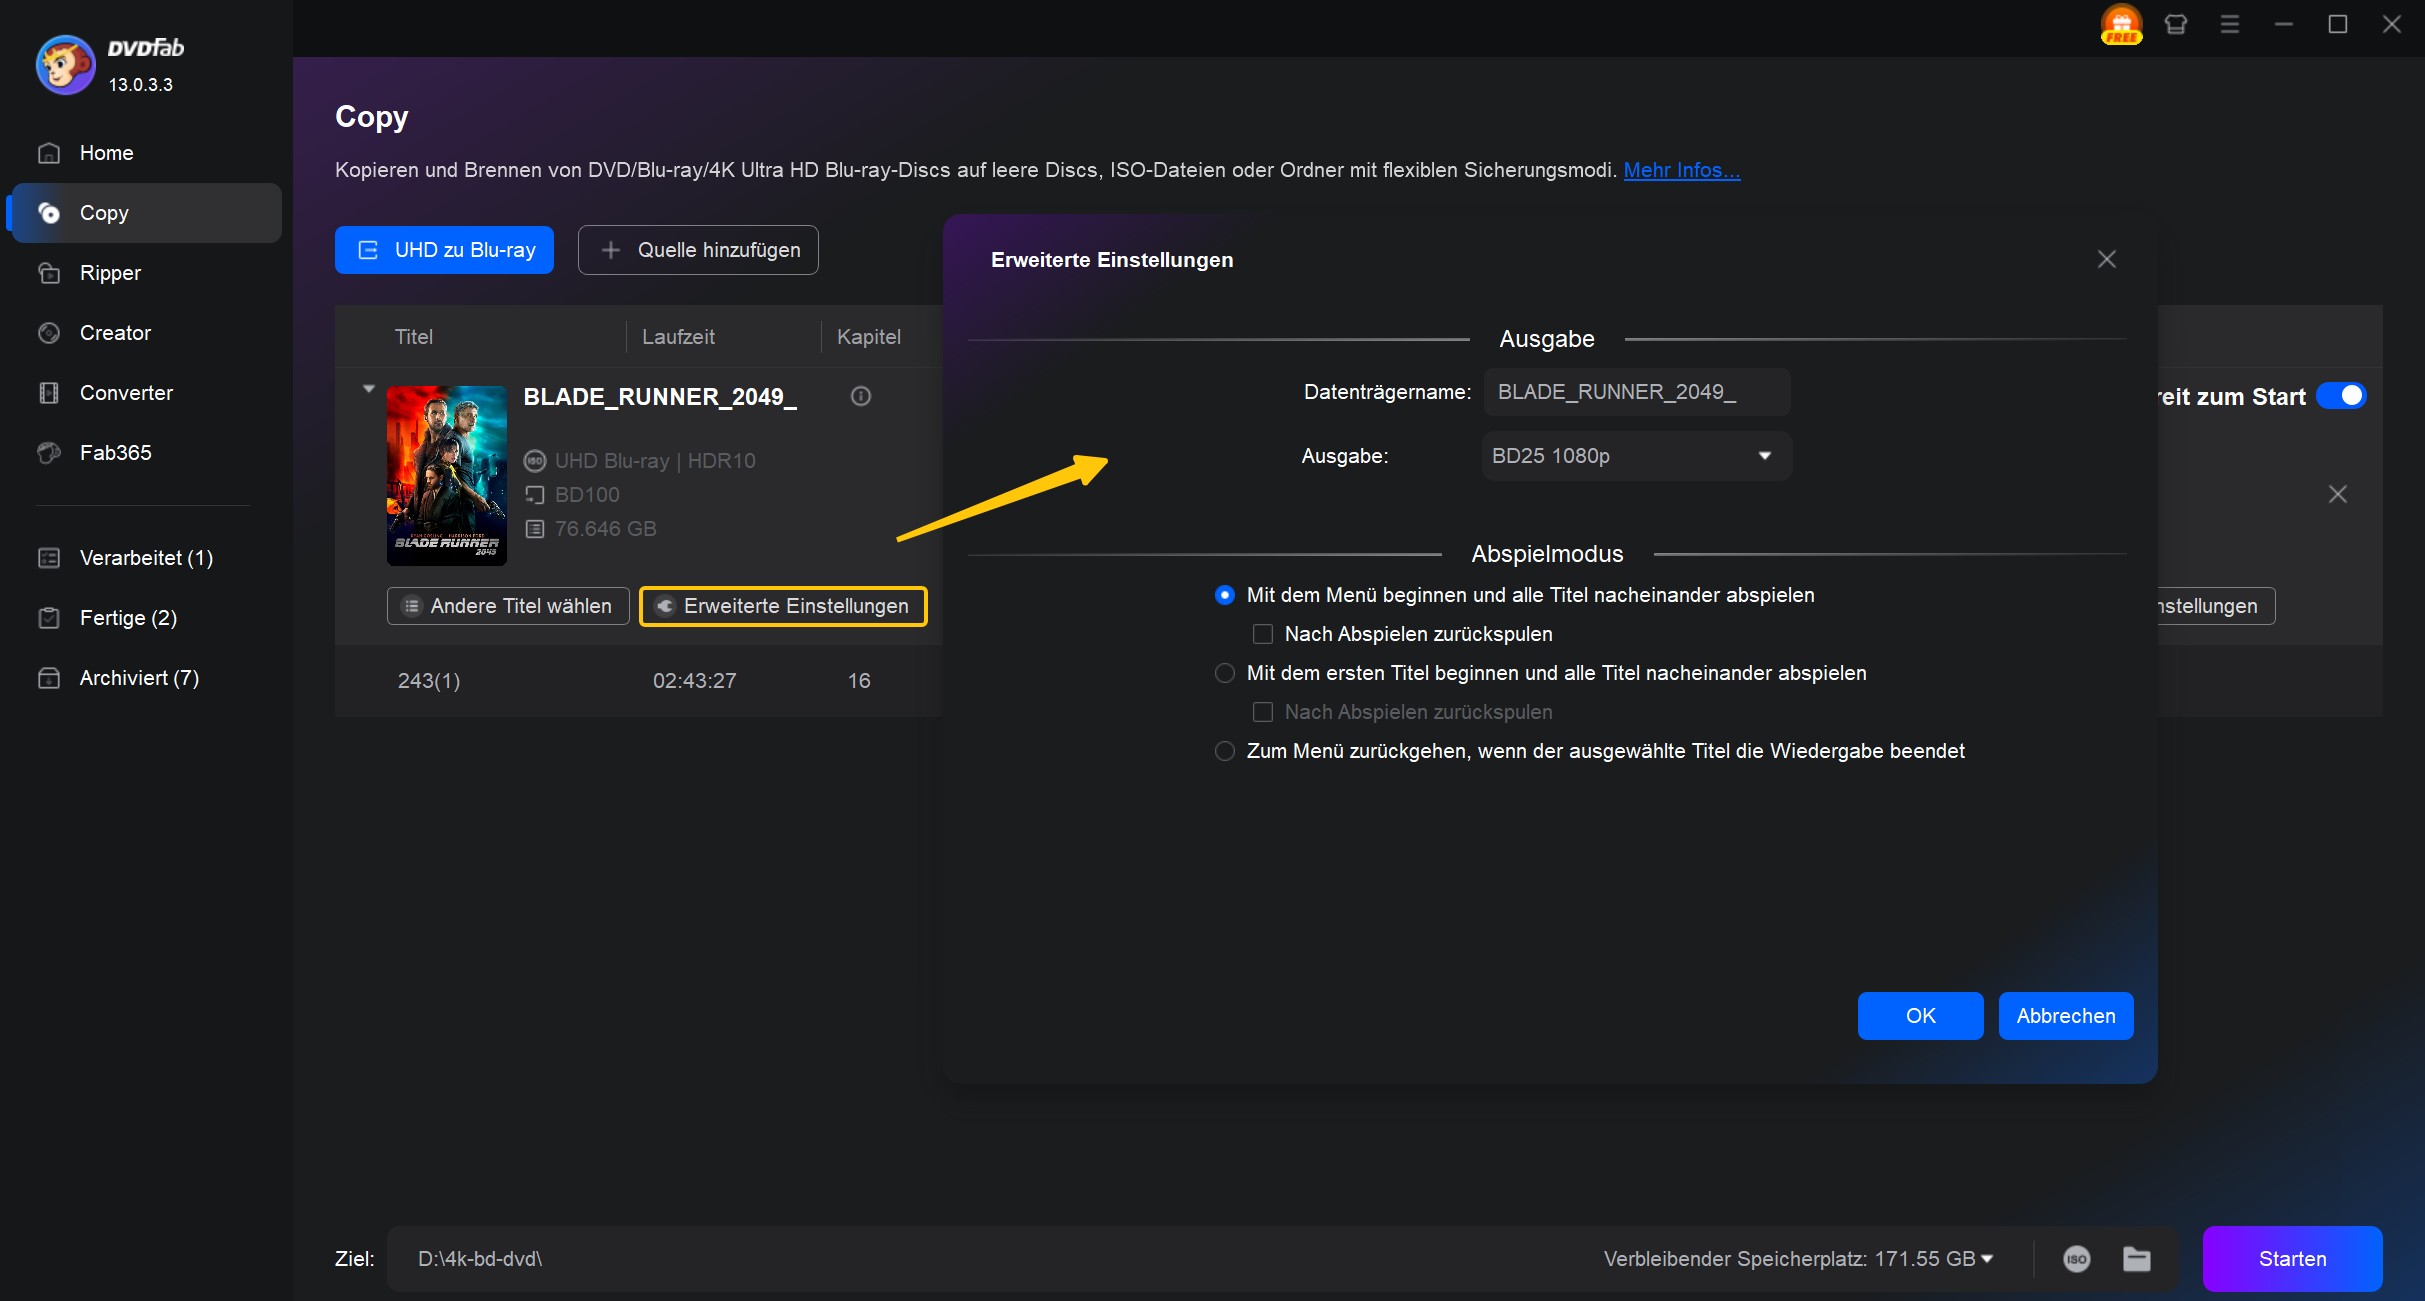This screenshot has width=2425, height=1301.
Task: Click the Blade Runner 2049 poster thumbnail
Action: point(447,476)
